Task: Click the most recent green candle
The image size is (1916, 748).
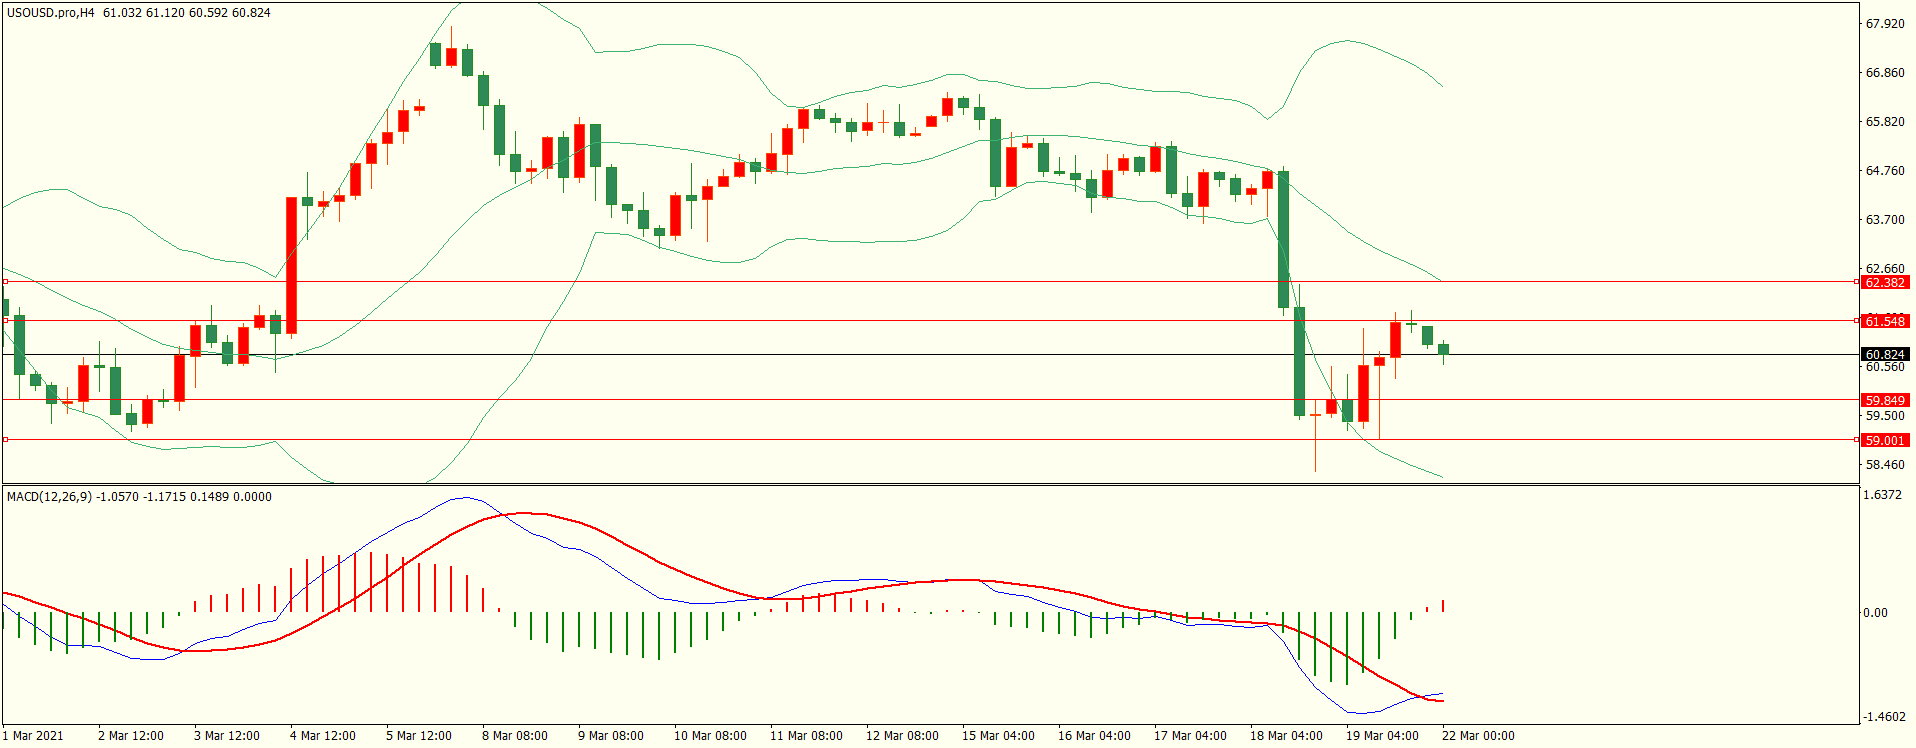Action: click(1443, 349)
